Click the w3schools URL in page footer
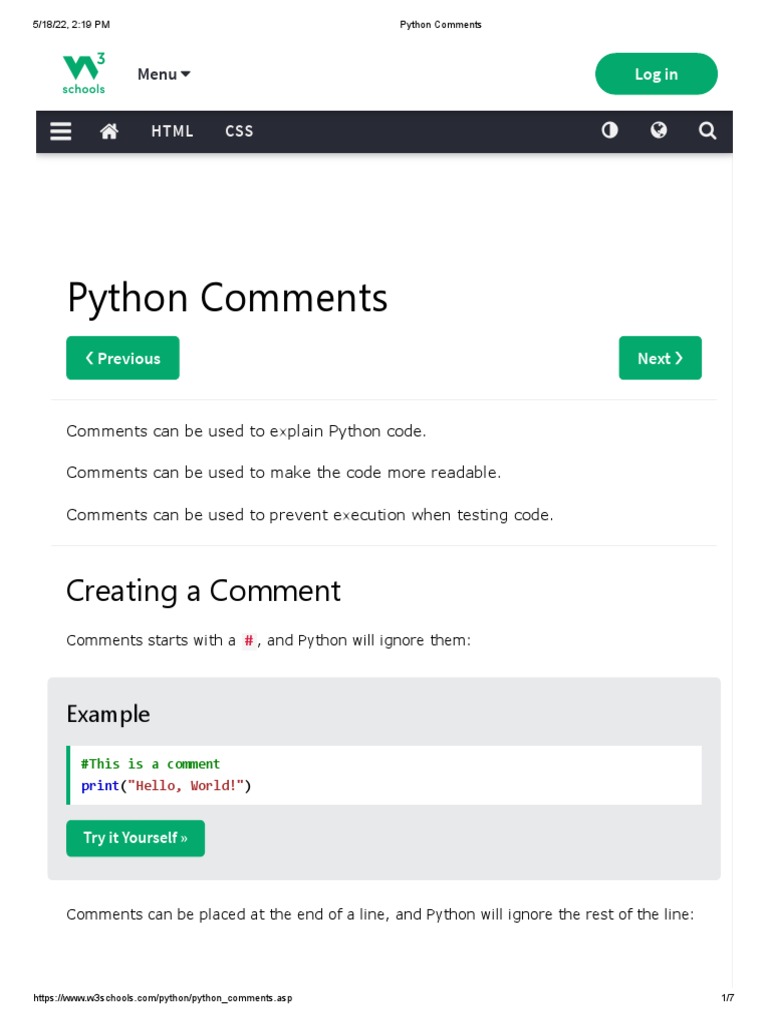The width and height of the screenshot is (768, 1024). coord(163,998)
